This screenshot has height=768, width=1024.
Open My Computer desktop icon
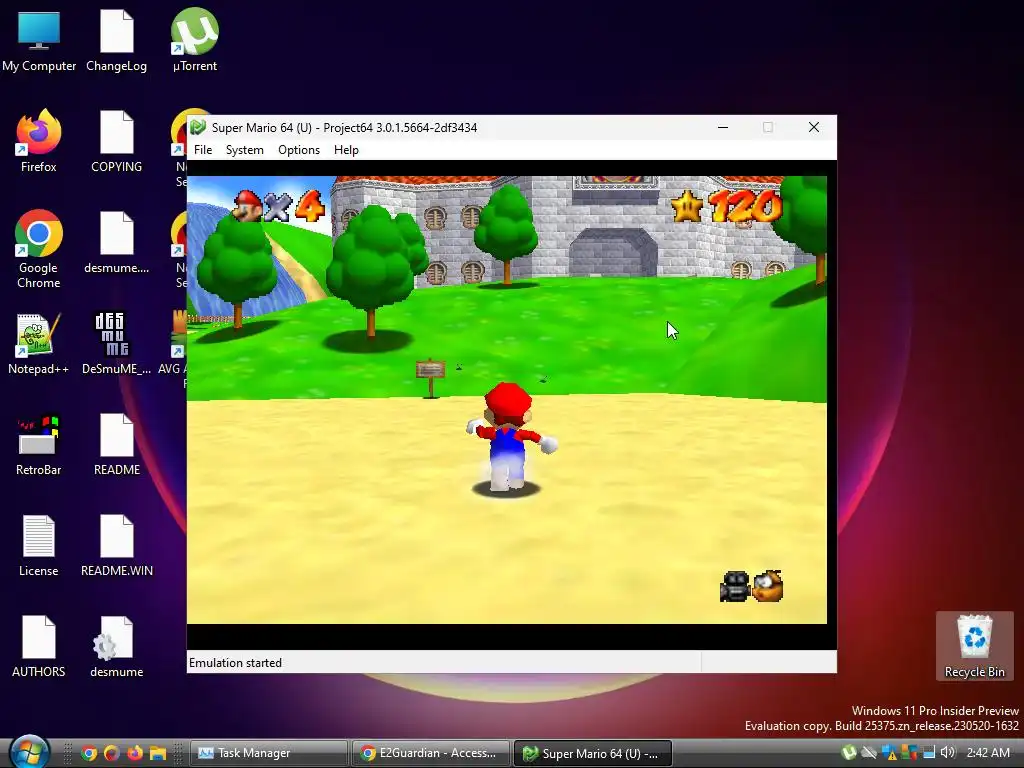coord(39,40)
